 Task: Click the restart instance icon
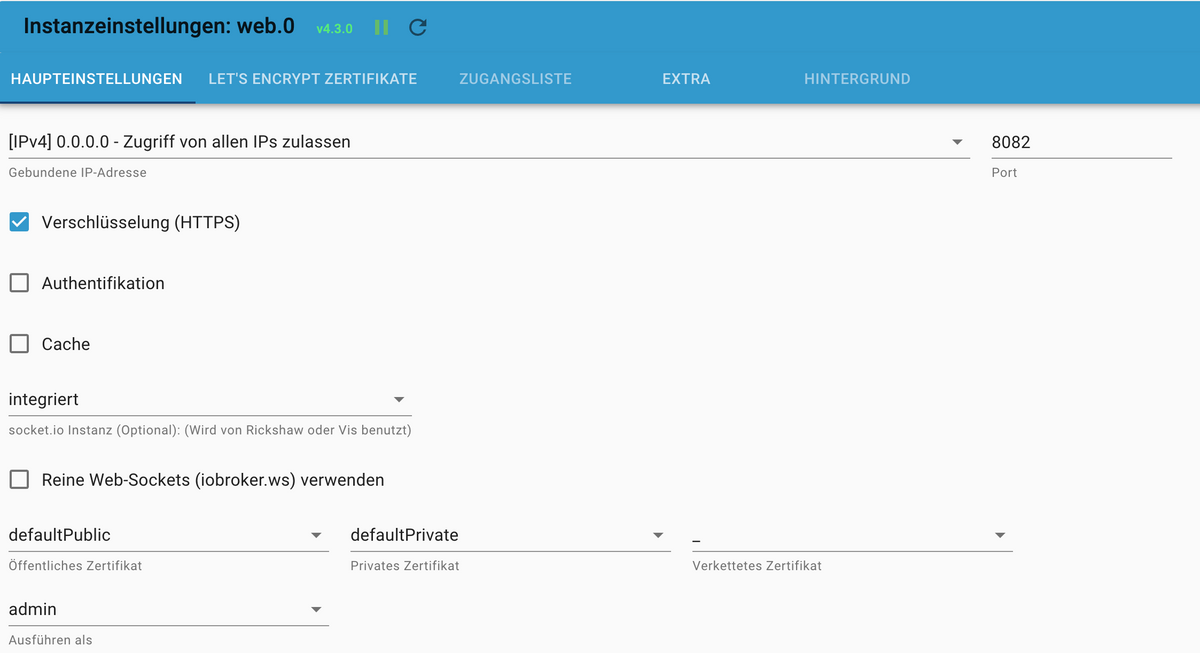[418, 28]
